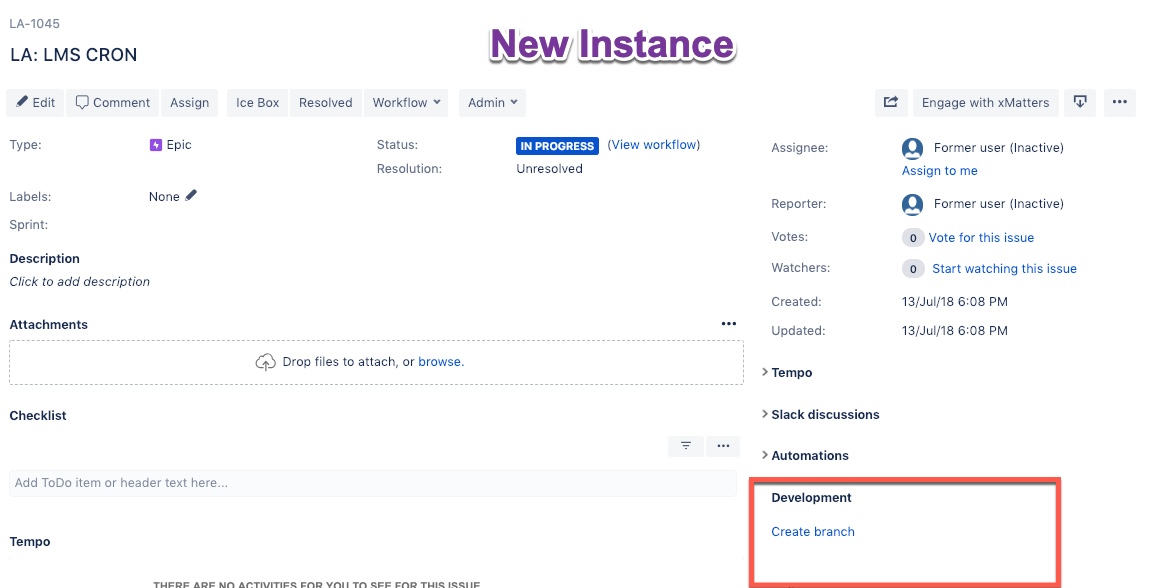Click the Attachments section heading
Image resolution: width=1150 pixels, height=588 pixels.
point(48,325)
